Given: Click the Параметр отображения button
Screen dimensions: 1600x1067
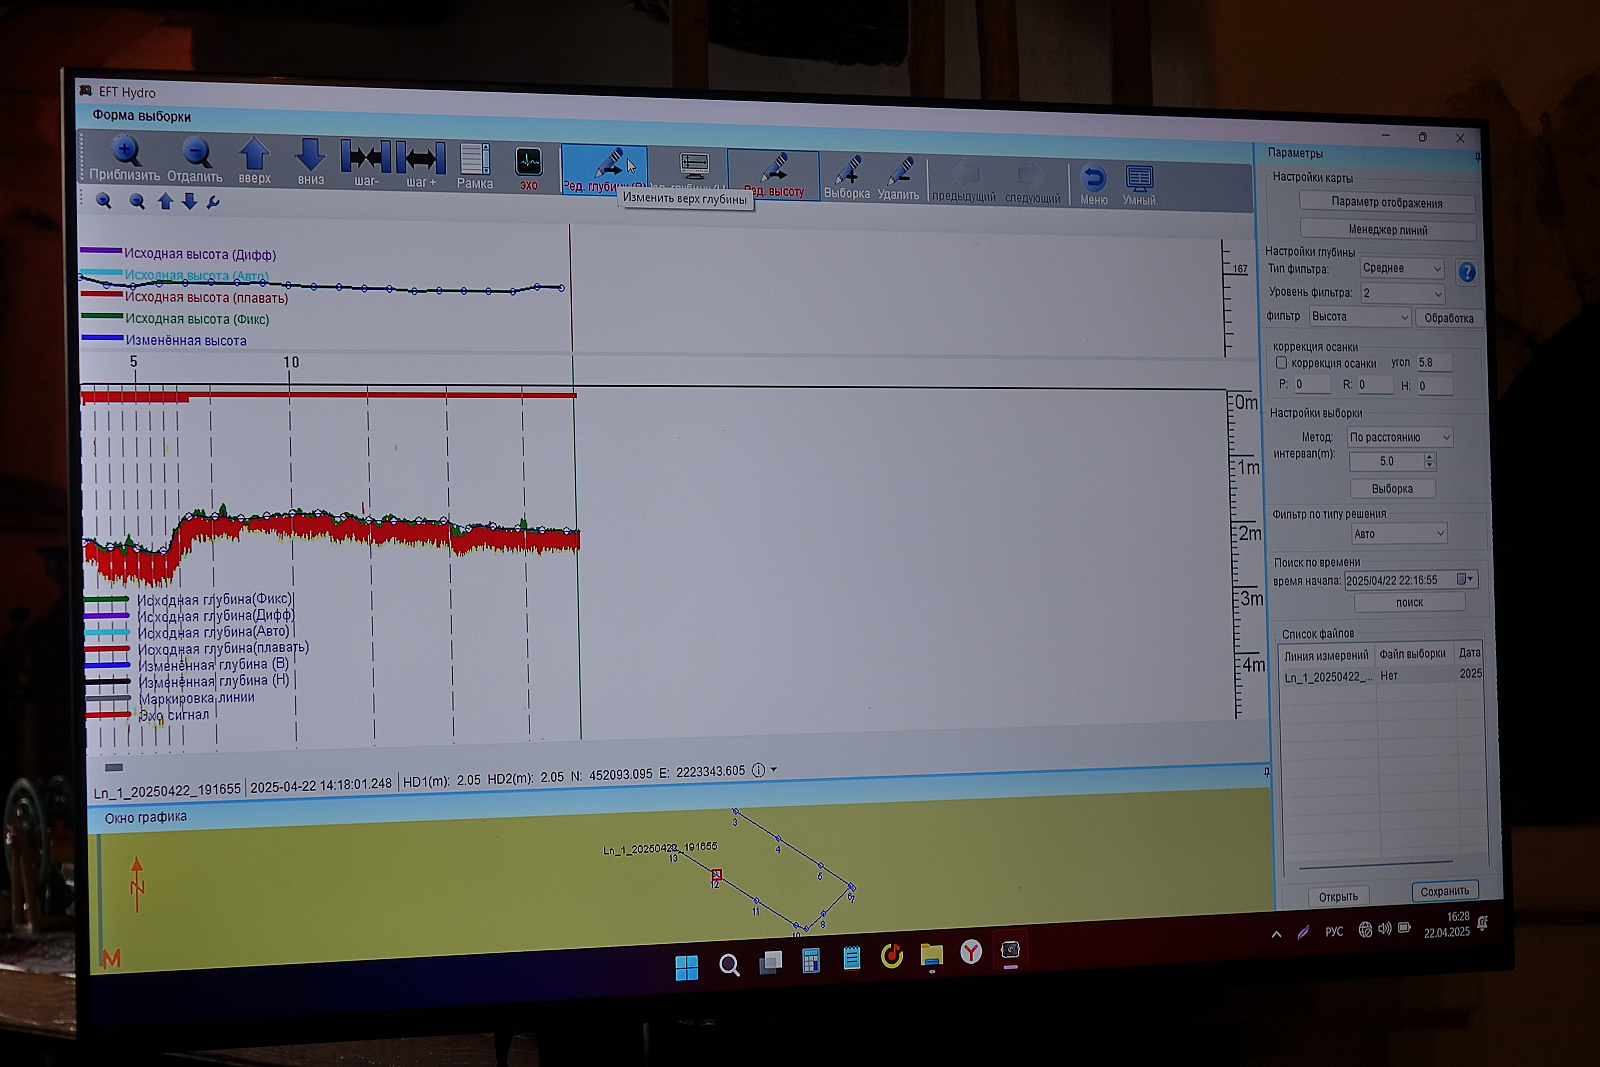Looking at the screenshot, I should pos(1387,203).
